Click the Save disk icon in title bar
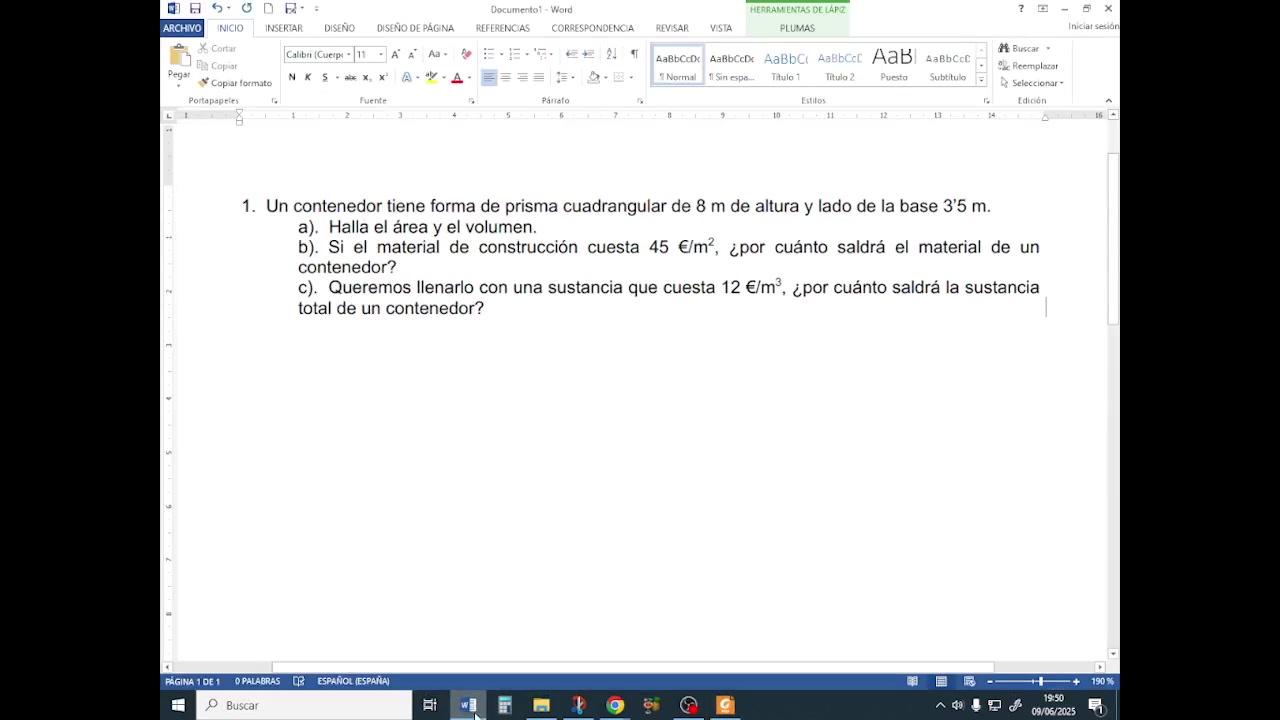The width and height of the screenshot is (1280, 720). (x=195, y=9)
